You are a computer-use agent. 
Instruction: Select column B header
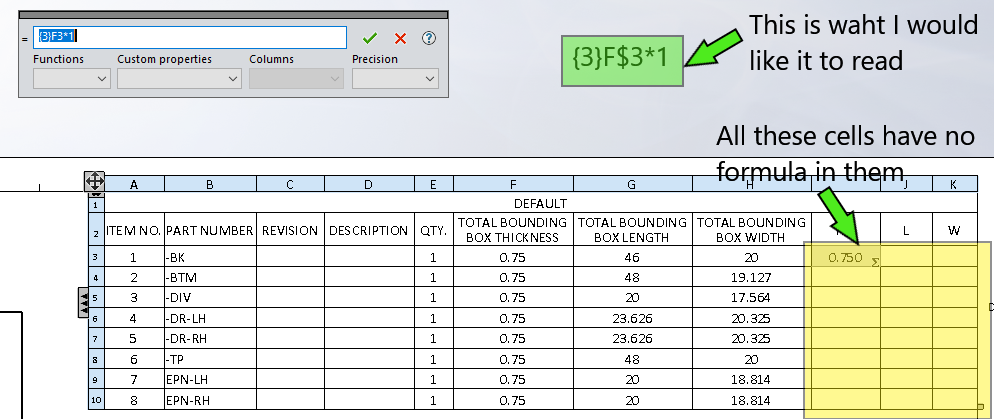pos(210,183)
